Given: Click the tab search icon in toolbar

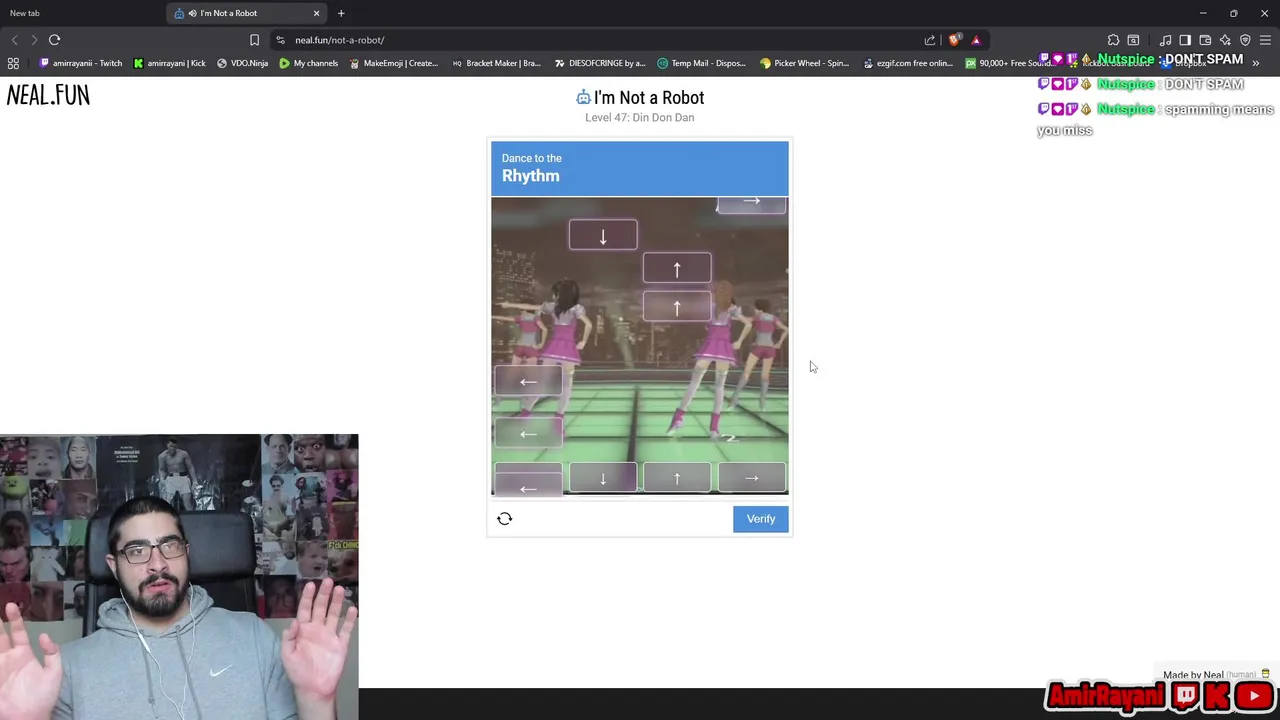Looking at the screenshot, I should click(1133, 40).
